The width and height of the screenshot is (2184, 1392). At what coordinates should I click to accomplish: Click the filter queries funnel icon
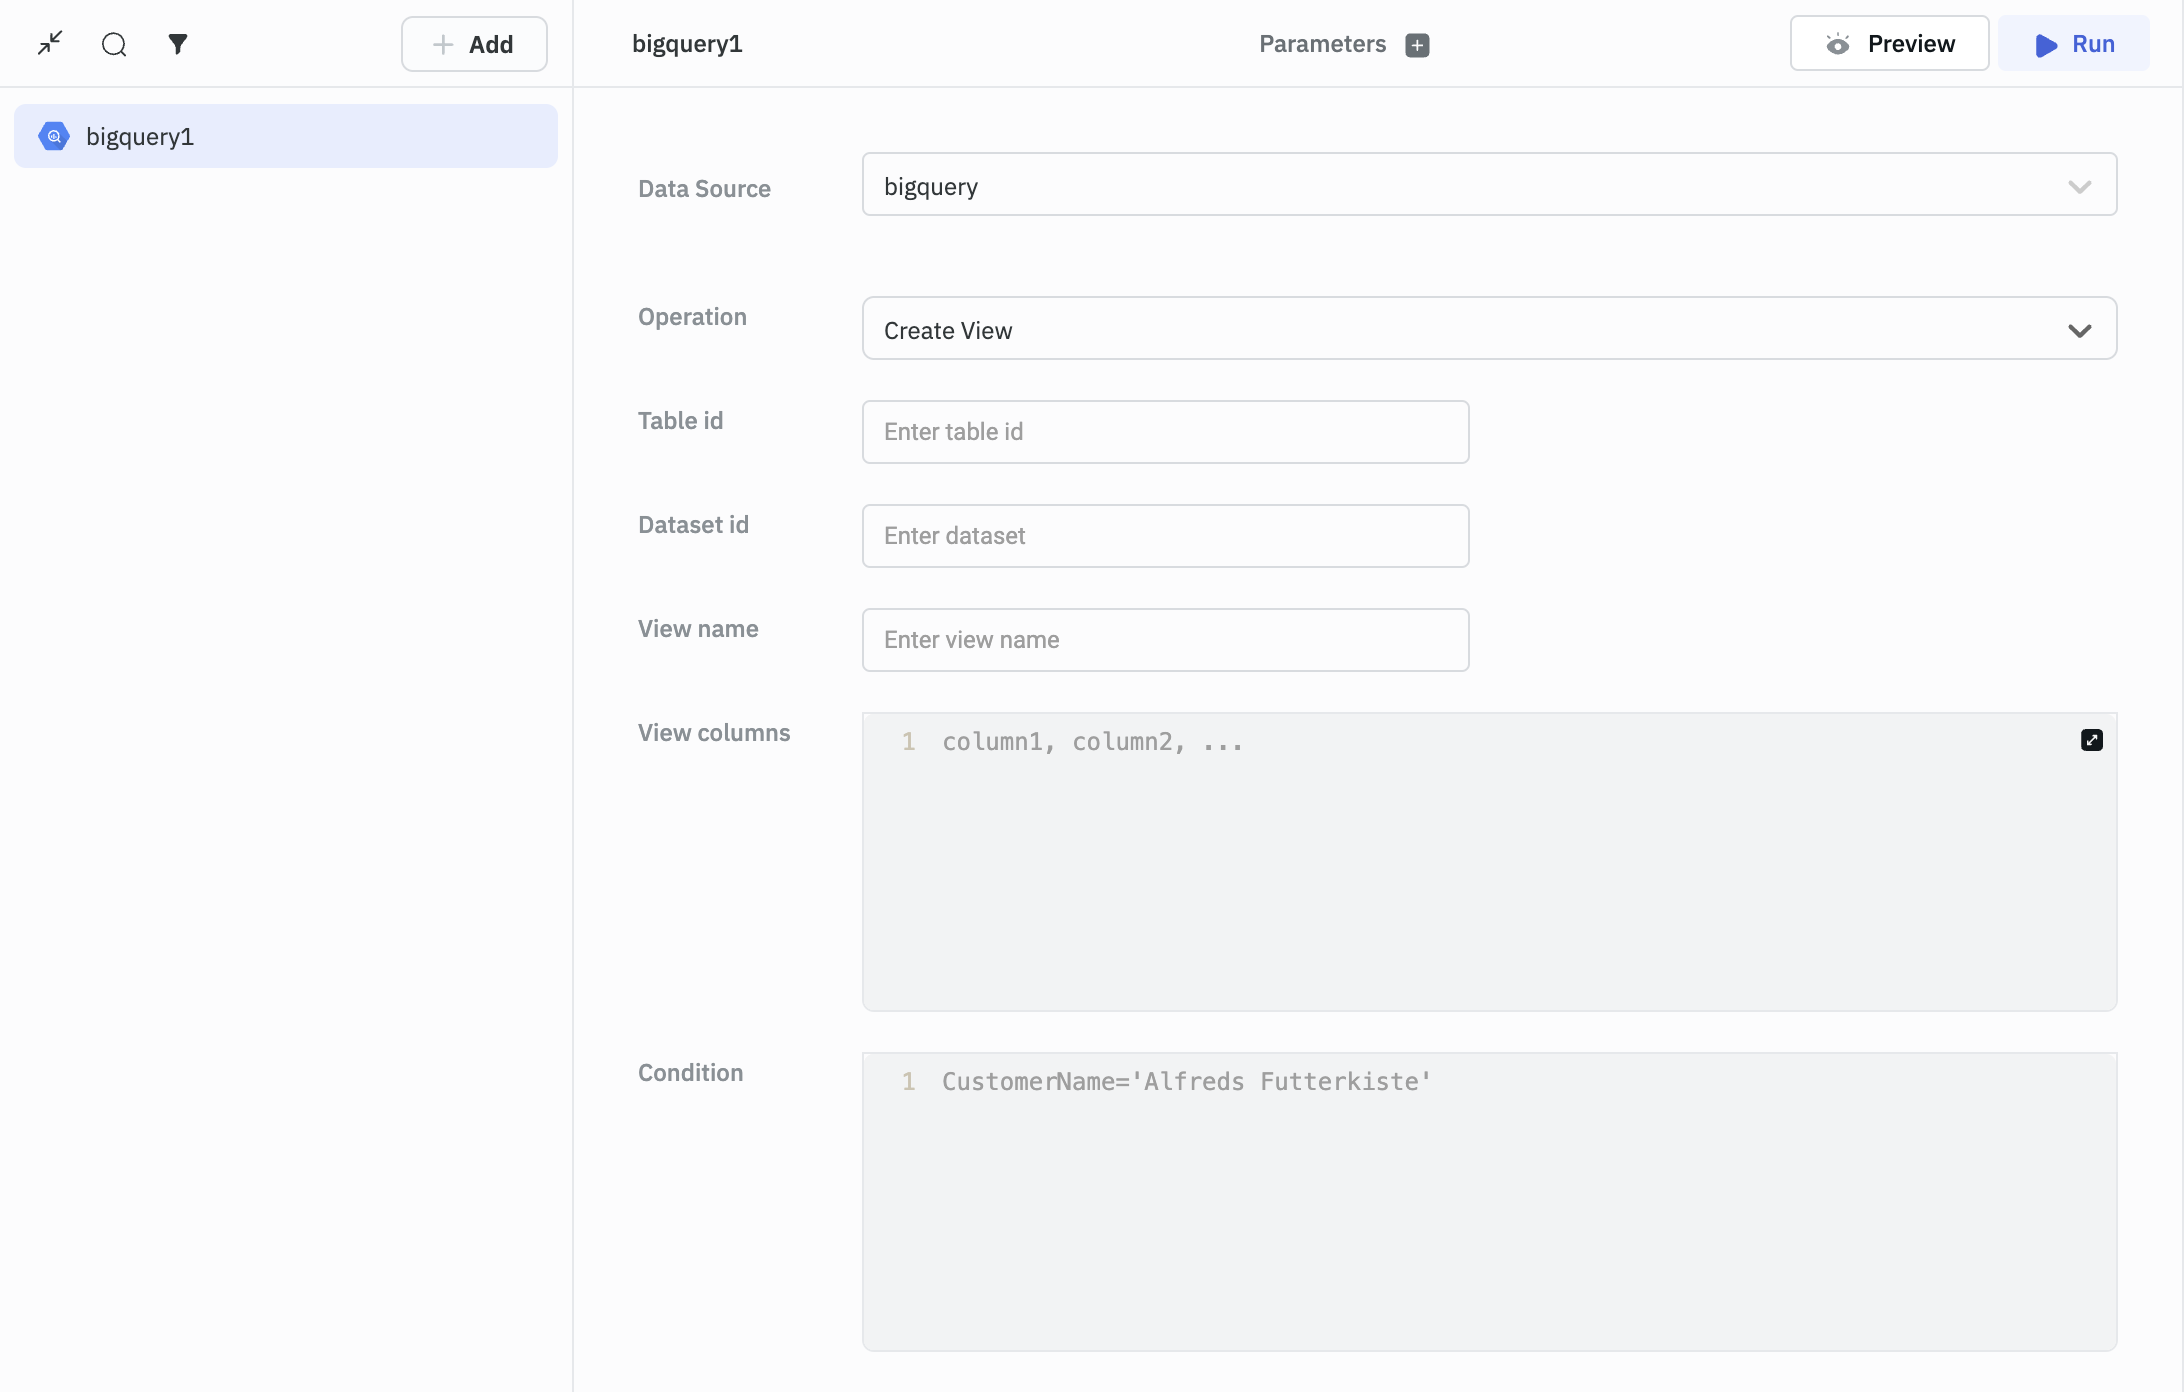tap(177, 44)
